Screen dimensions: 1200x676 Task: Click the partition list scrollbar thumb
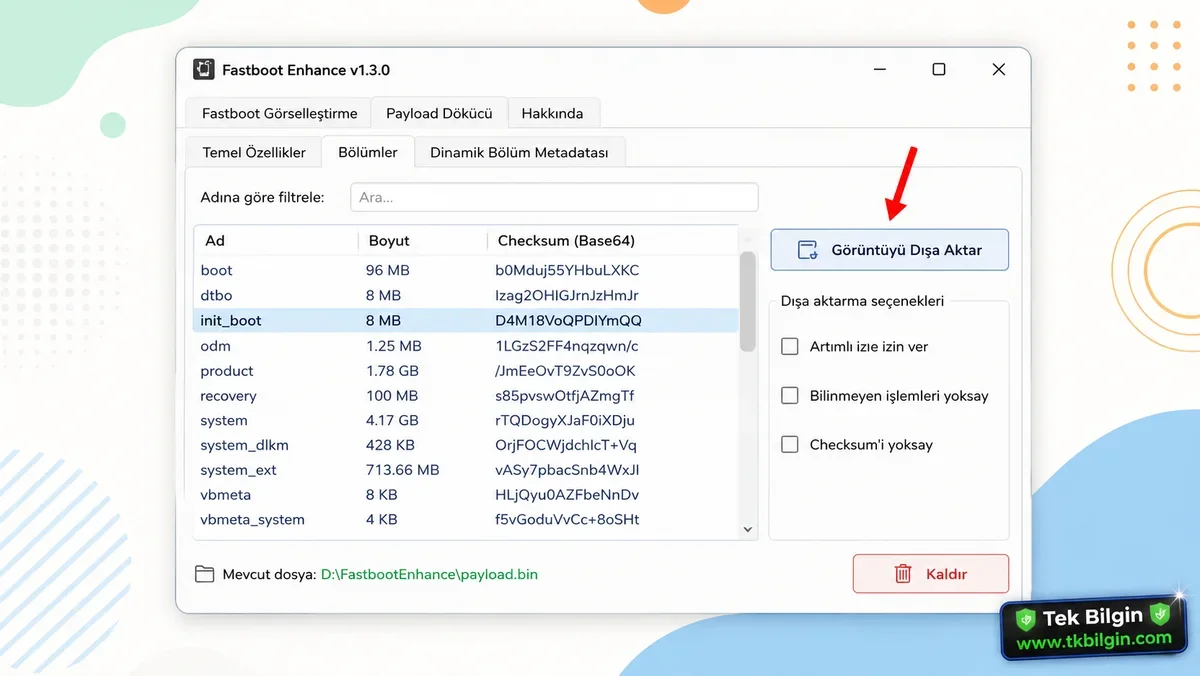pos(748,301)
